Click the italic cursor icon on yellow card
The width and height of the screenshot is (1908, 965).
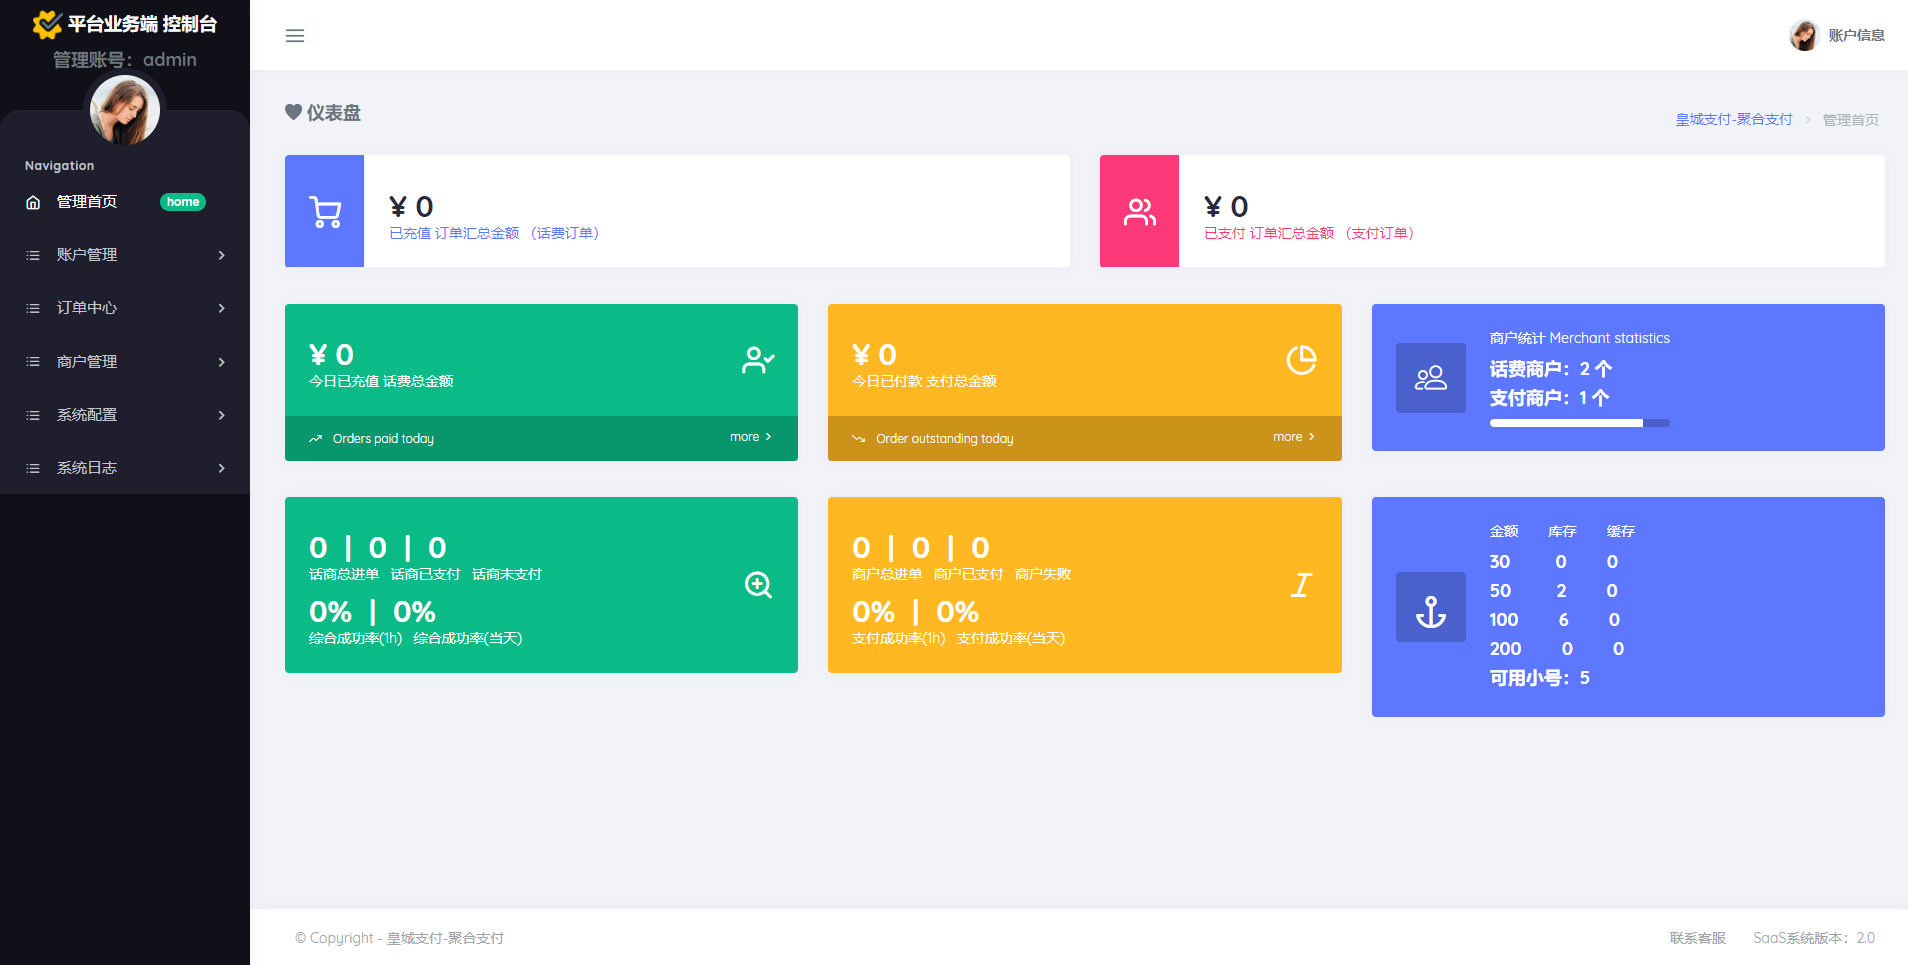coord(1301,585)
